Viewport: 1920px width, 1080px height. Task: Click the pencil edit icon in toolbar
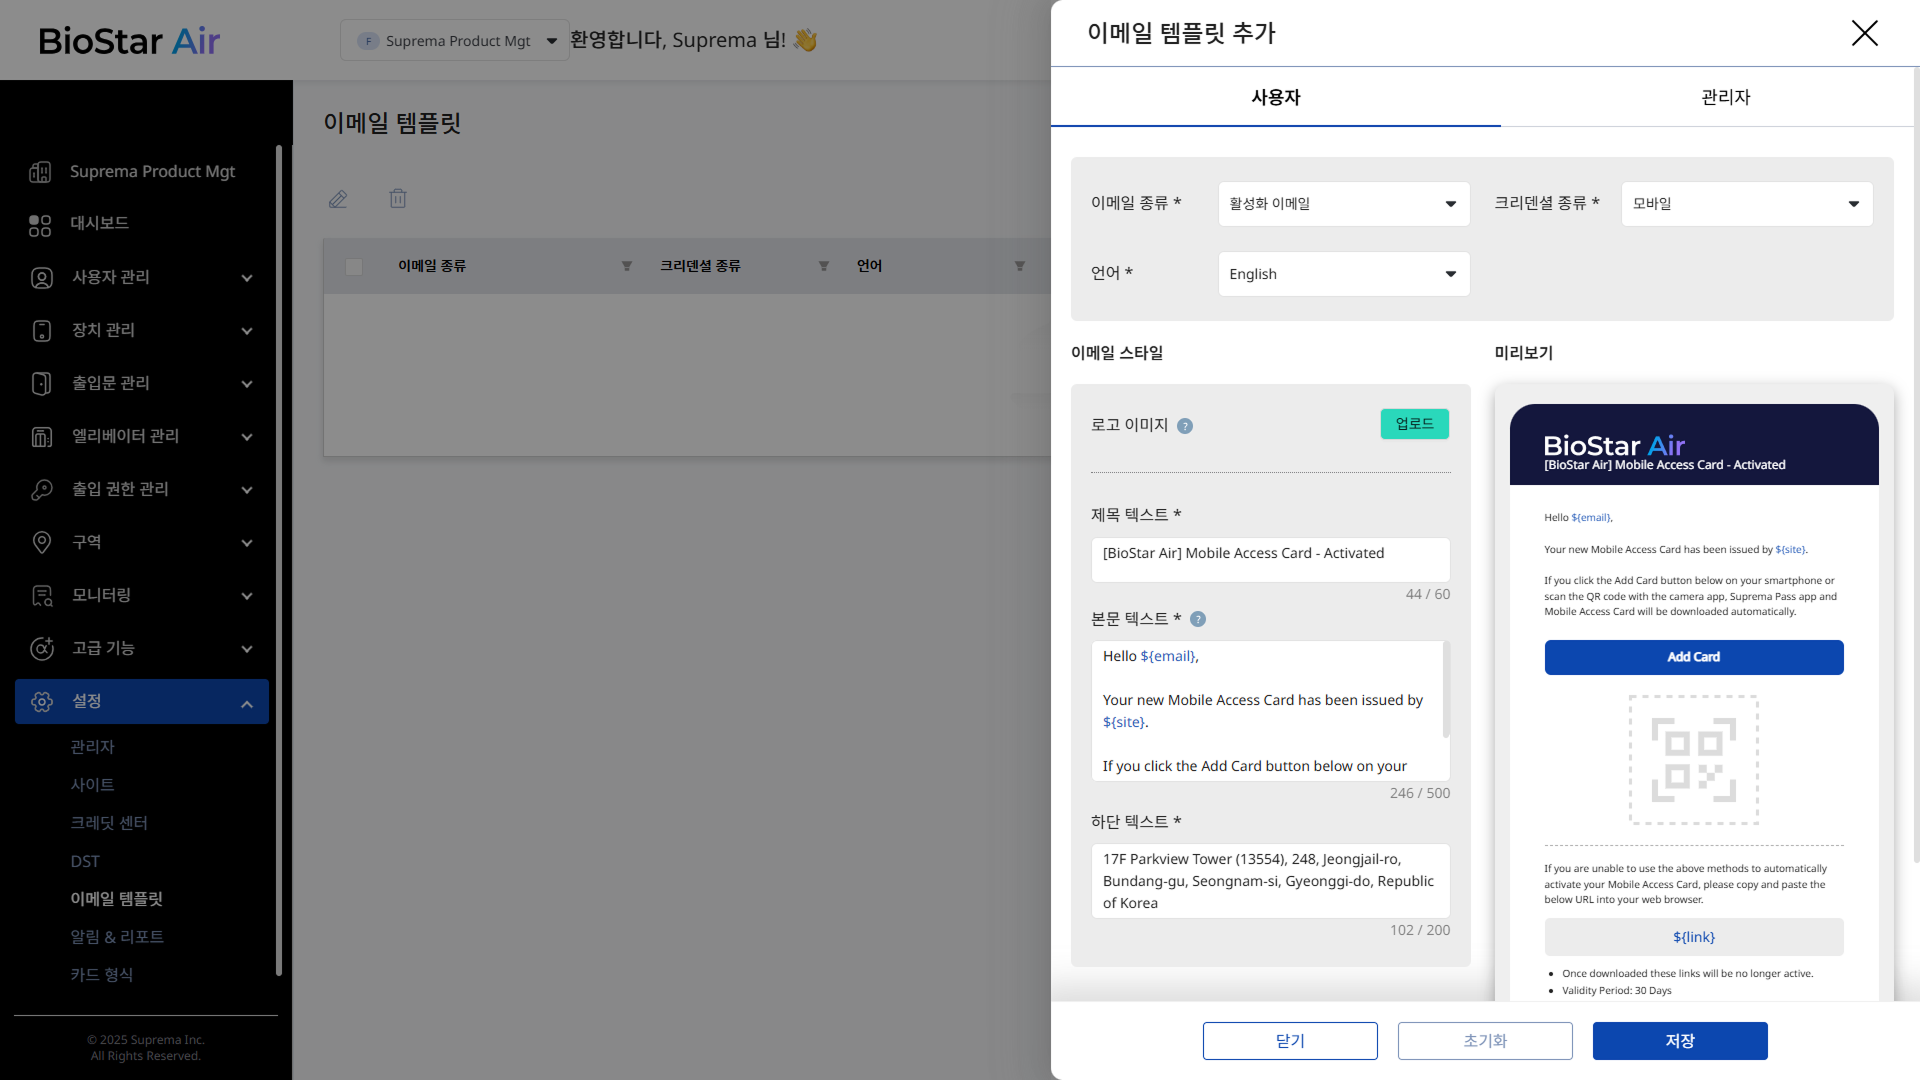tap(338, 199)
